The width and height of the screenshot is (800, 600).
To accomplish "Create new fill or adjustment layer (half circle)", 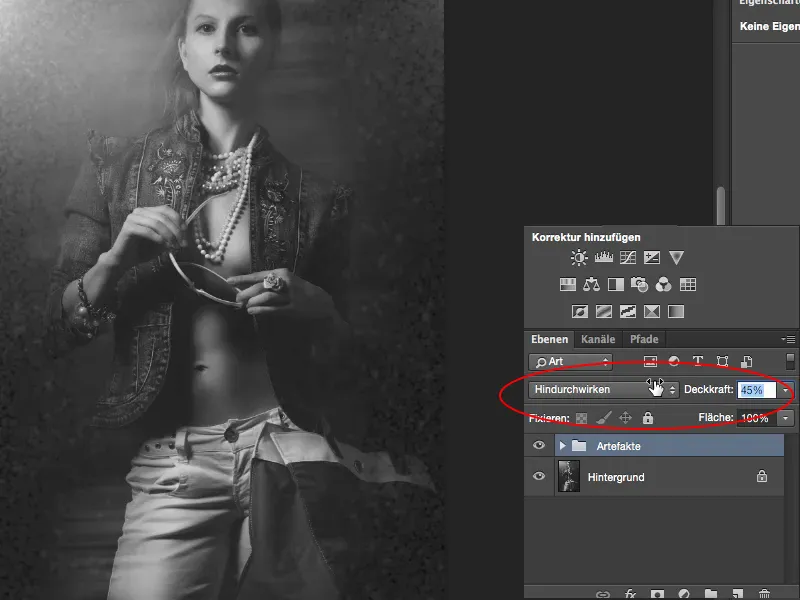I will coord(684,594).
